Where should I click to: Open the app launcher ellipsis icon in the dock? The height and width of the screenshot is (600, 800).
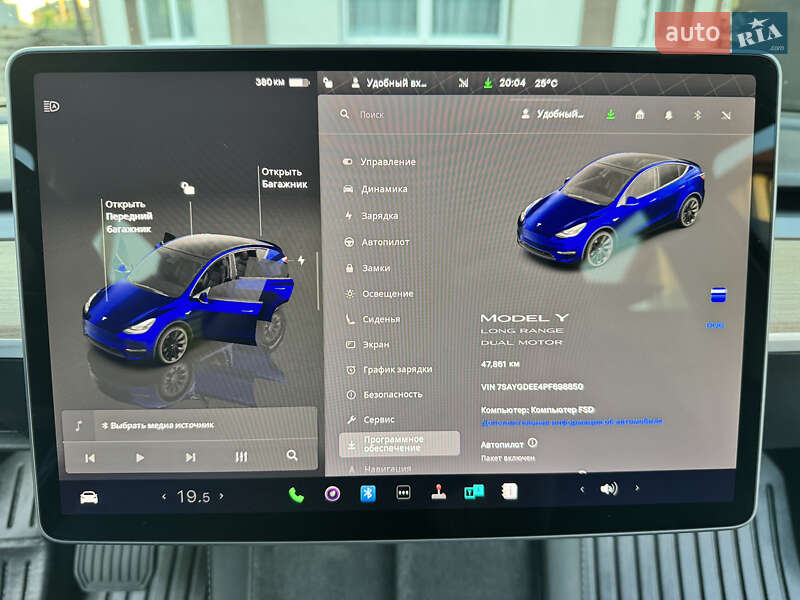tap(402, 493)
